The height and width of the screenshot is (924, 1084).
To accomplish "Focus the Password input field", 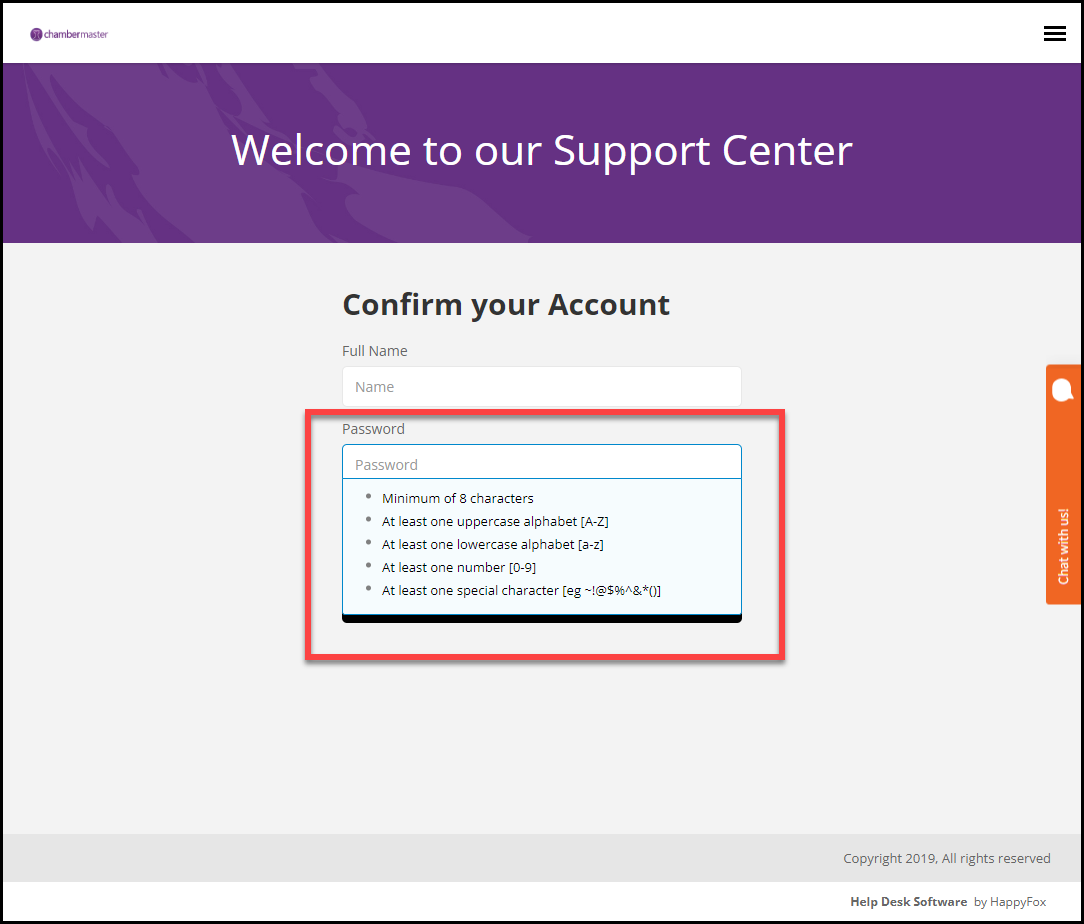I will click(x=541, y=462).
